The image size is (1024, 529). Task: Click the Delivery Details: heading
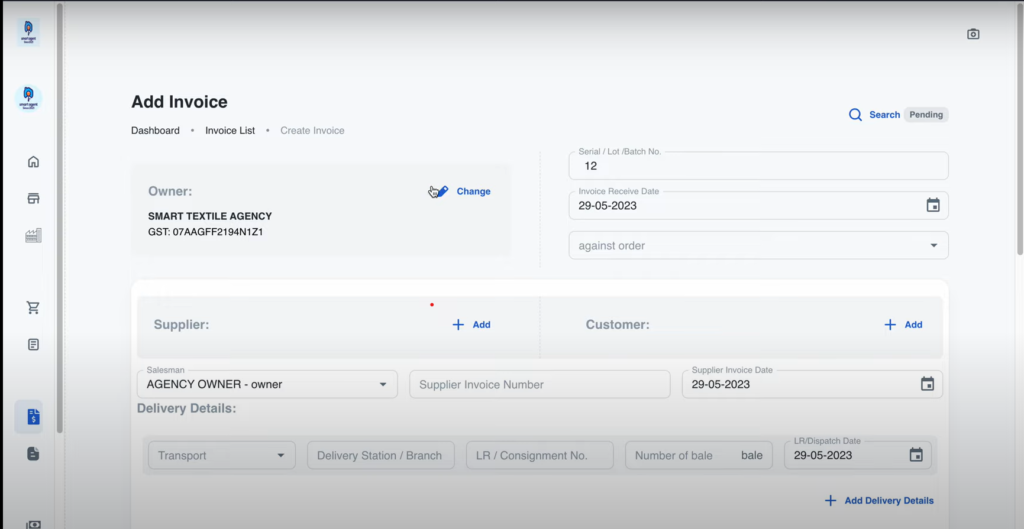click(x=186, y=409)
